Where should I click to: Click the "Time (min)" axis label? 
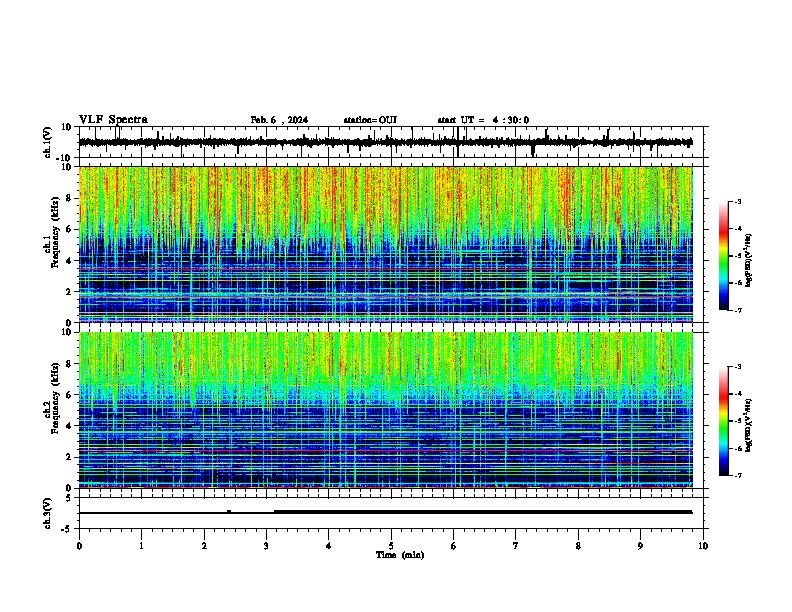point(400,555)
